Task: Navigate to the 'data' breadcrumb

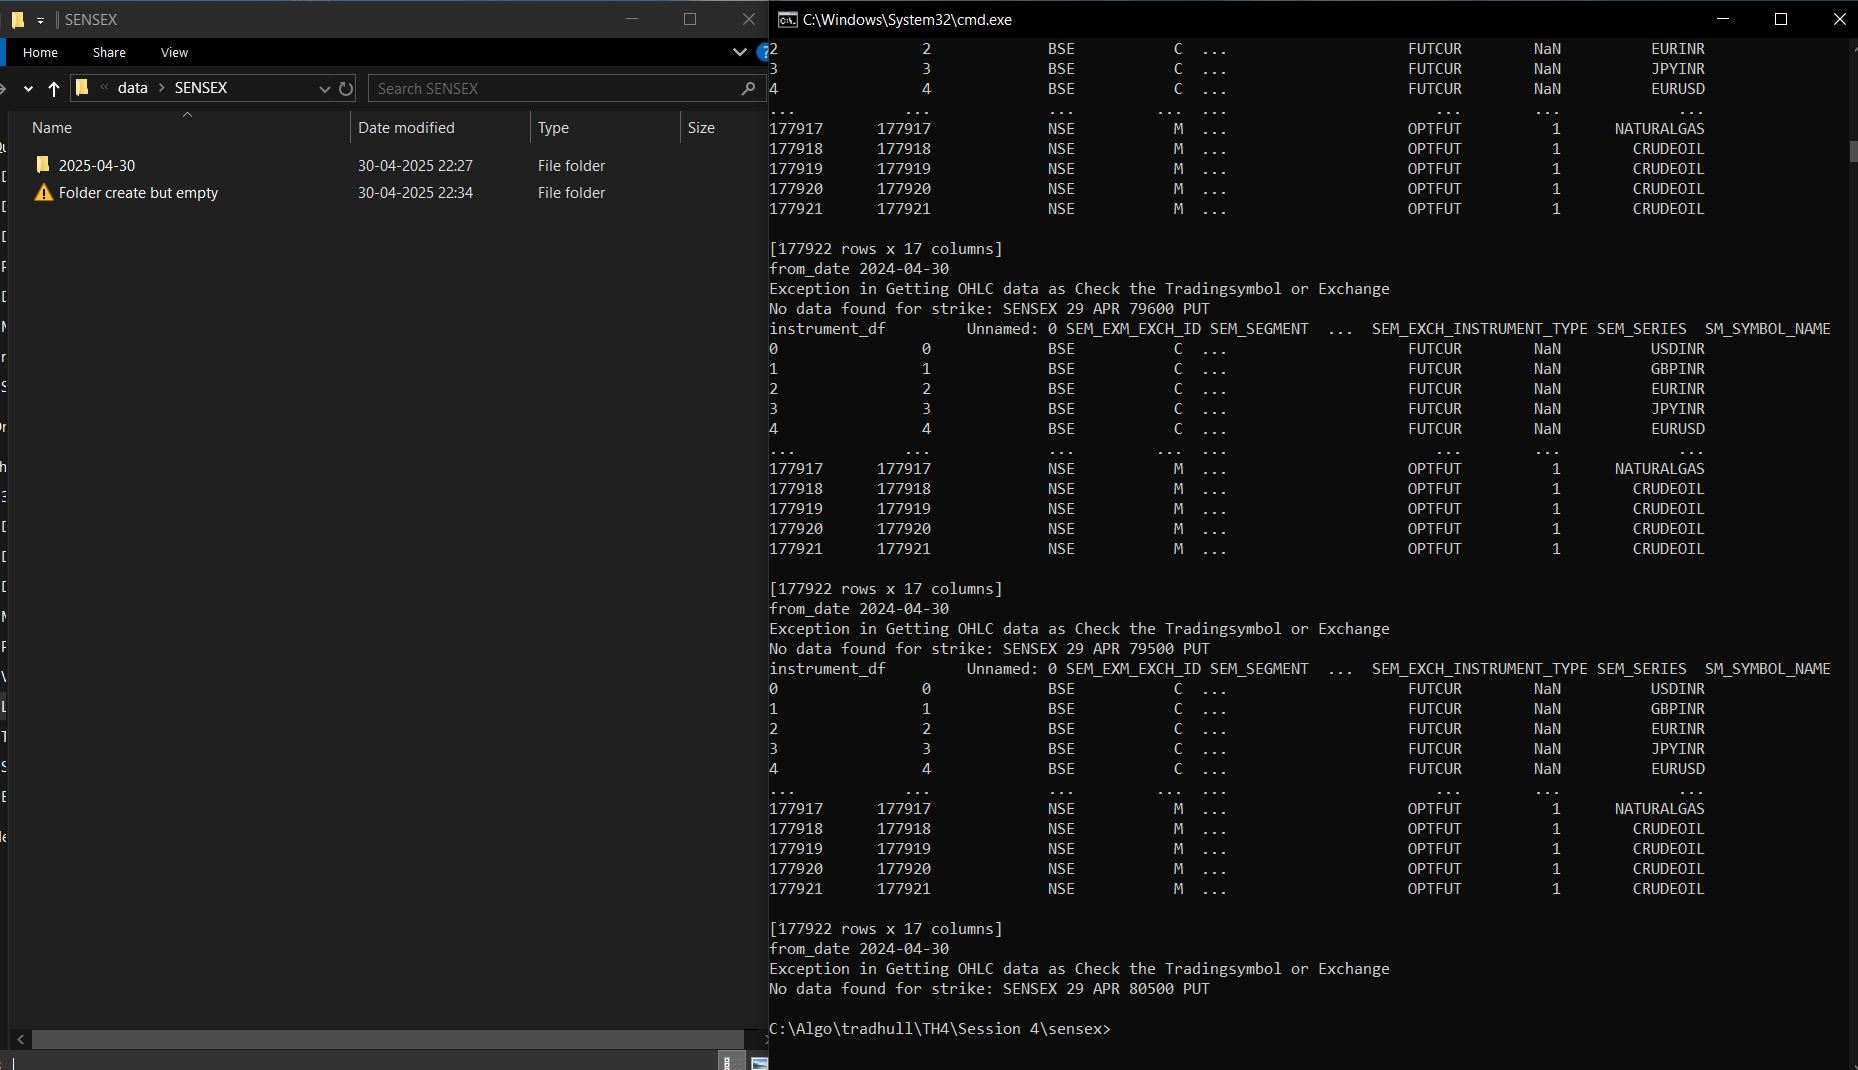Action: coord(132,88)
